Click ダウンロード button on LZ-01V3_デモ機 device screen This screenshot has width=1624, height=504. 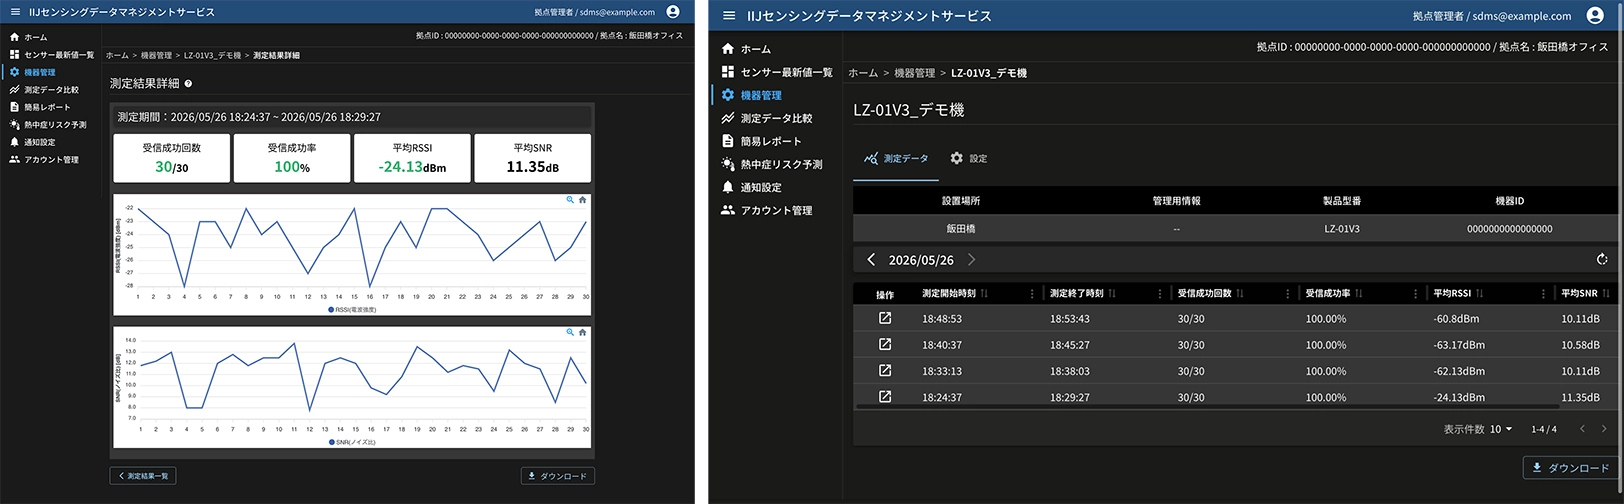[x=1569, y=468]
